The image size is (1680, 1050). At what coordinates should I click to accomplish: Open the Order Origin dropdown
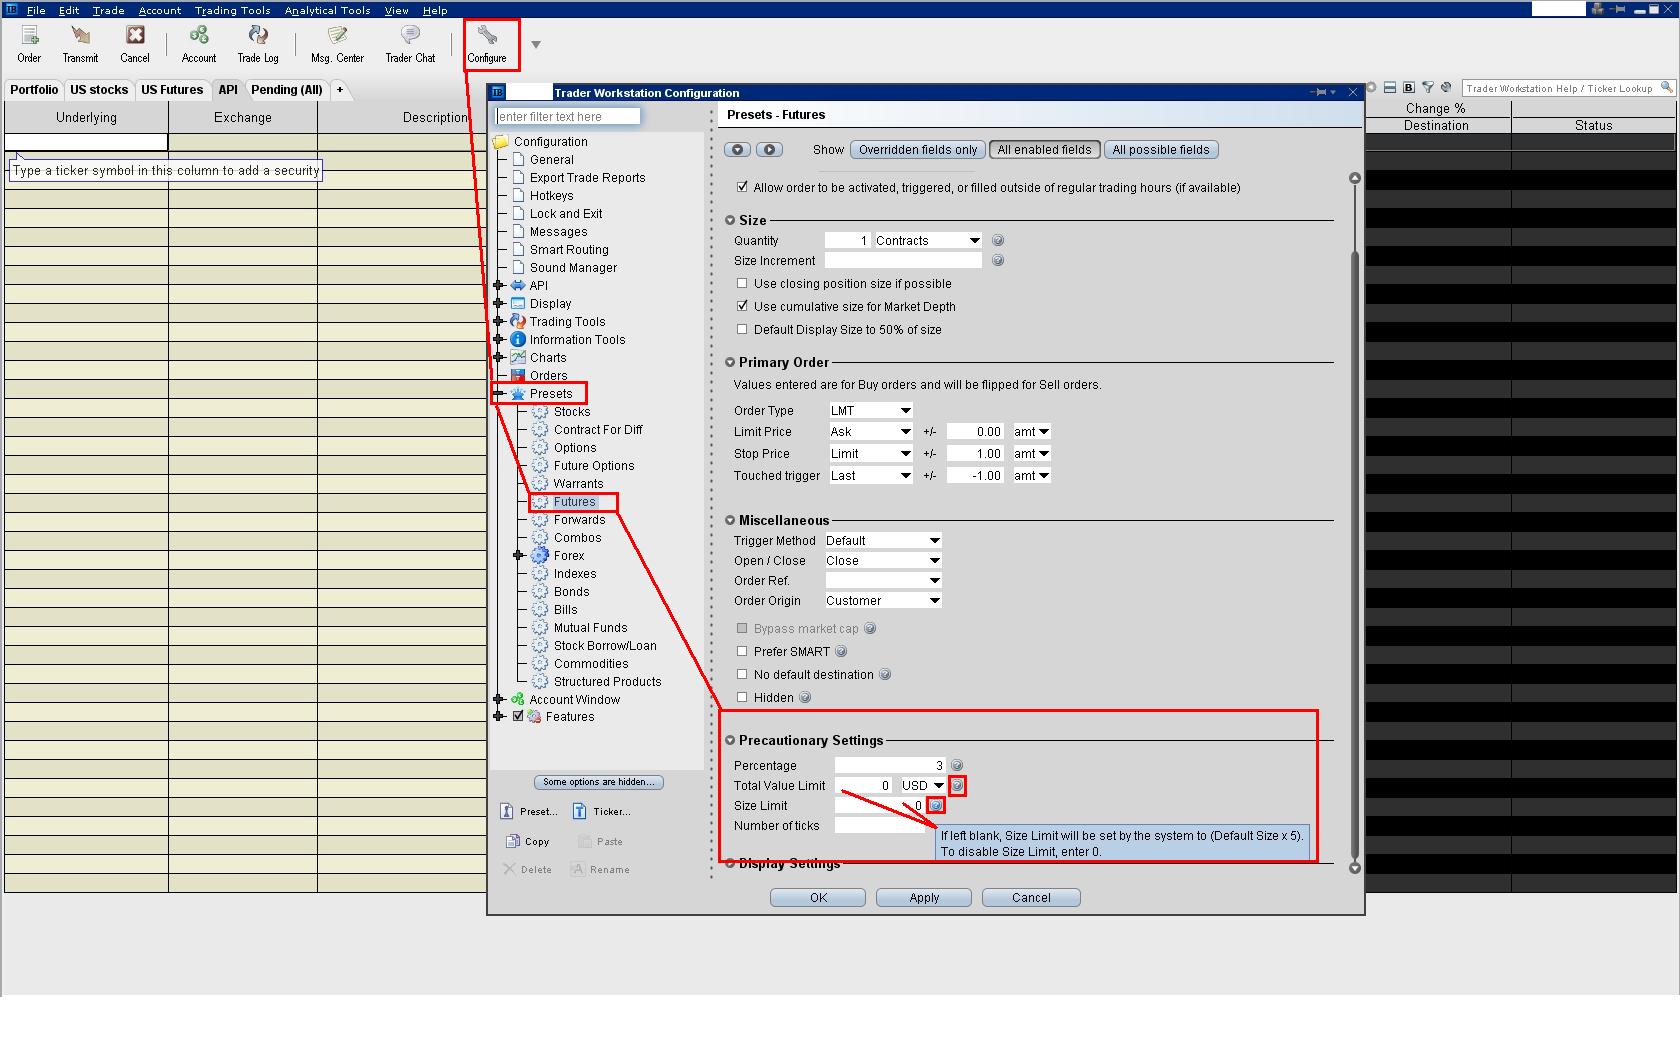[x=882, y=601]
